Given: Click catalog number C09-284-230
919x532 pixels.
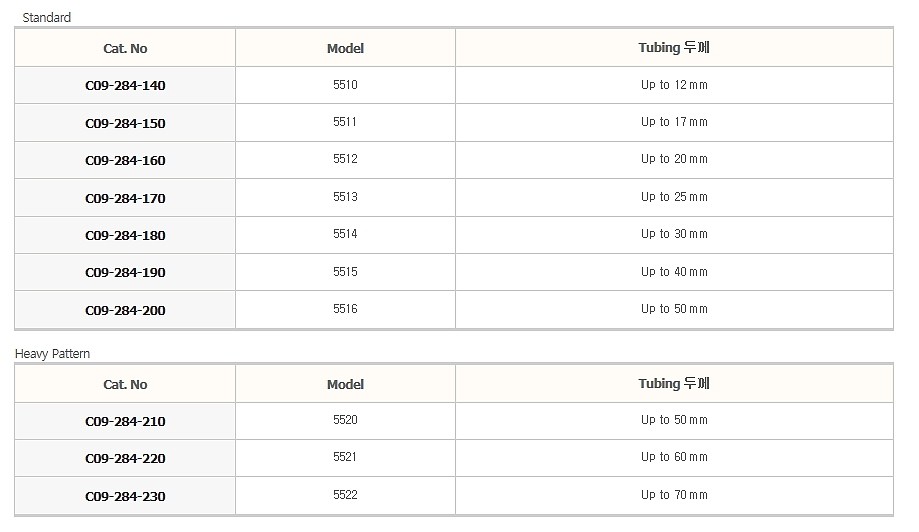Looking at the screenshot, I should coord(125,496).
